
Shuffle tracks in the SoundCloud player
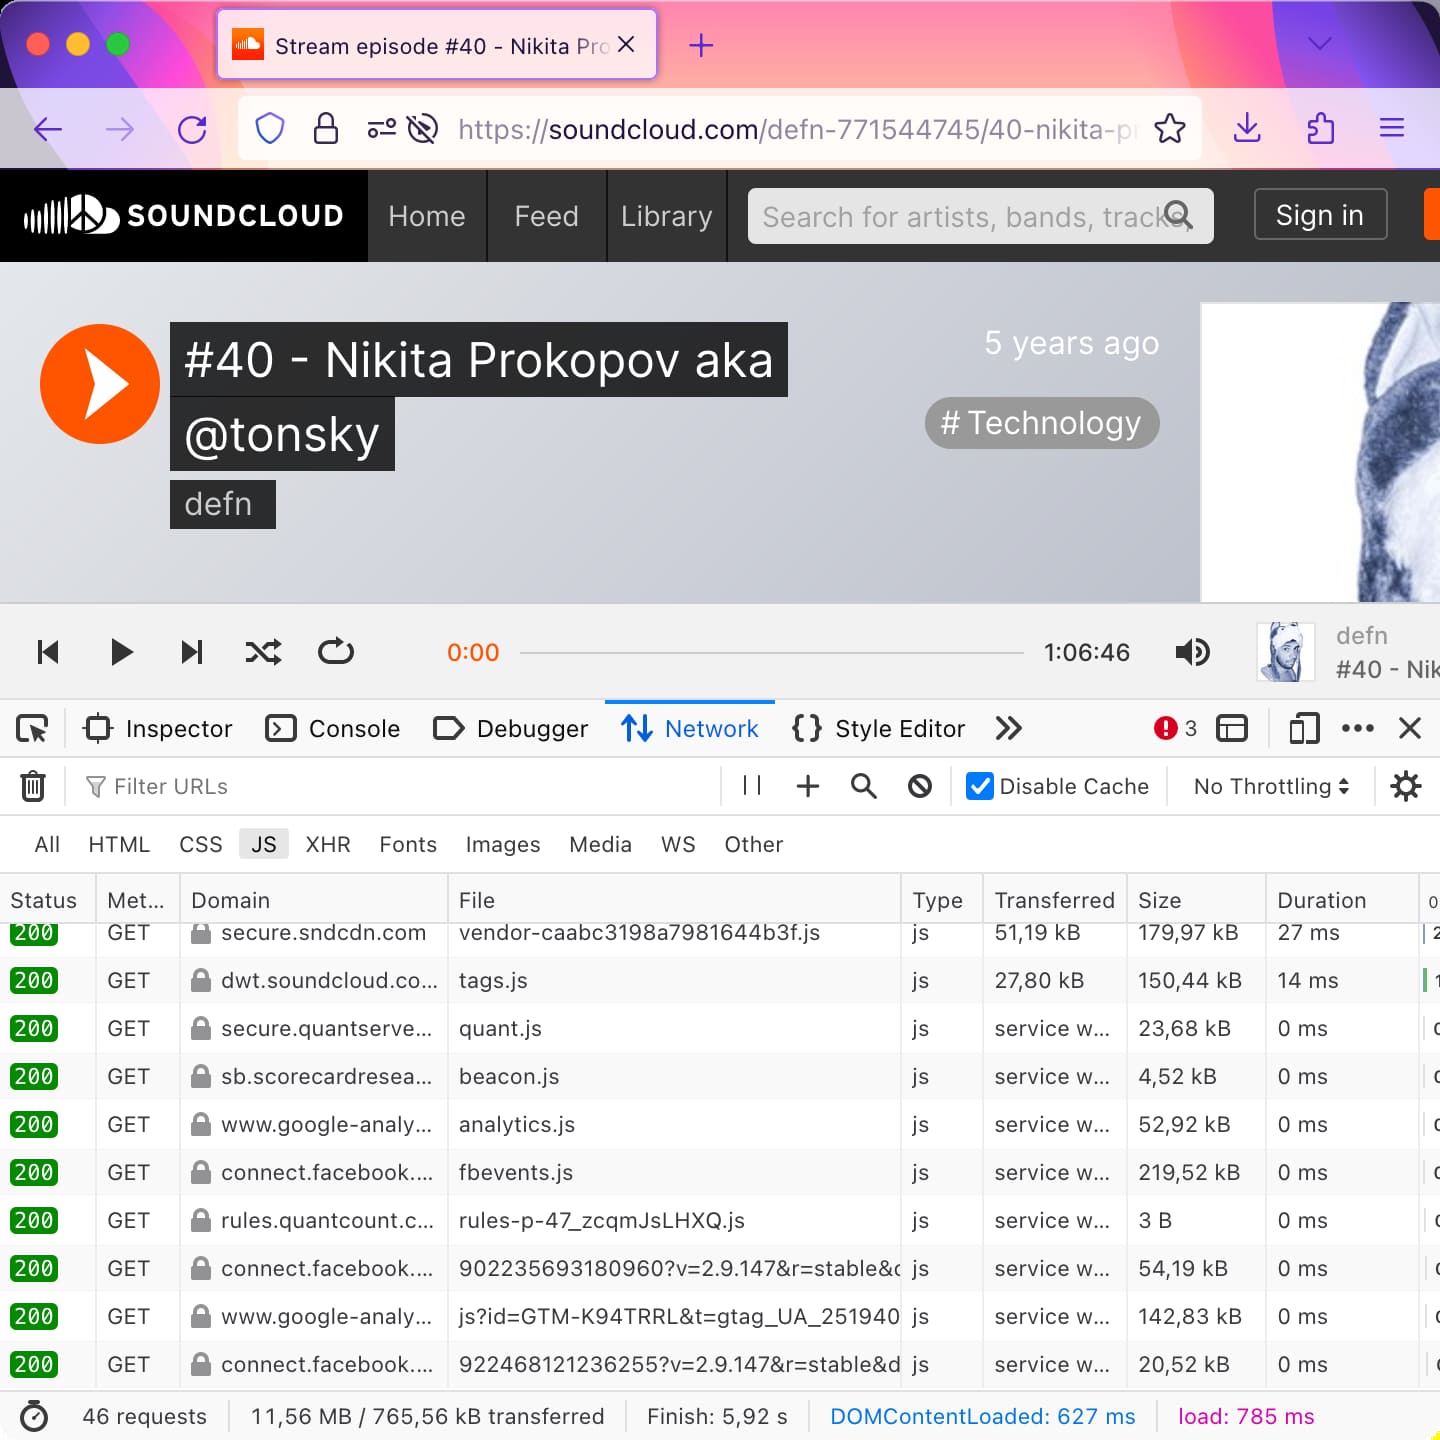(x=264, y=652)
